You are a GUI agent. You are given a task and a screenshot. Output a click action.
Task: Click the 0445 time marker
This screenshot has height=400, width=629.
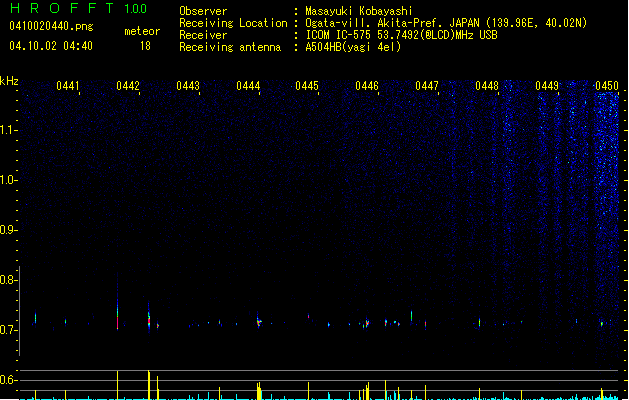[x=307, y=86]
